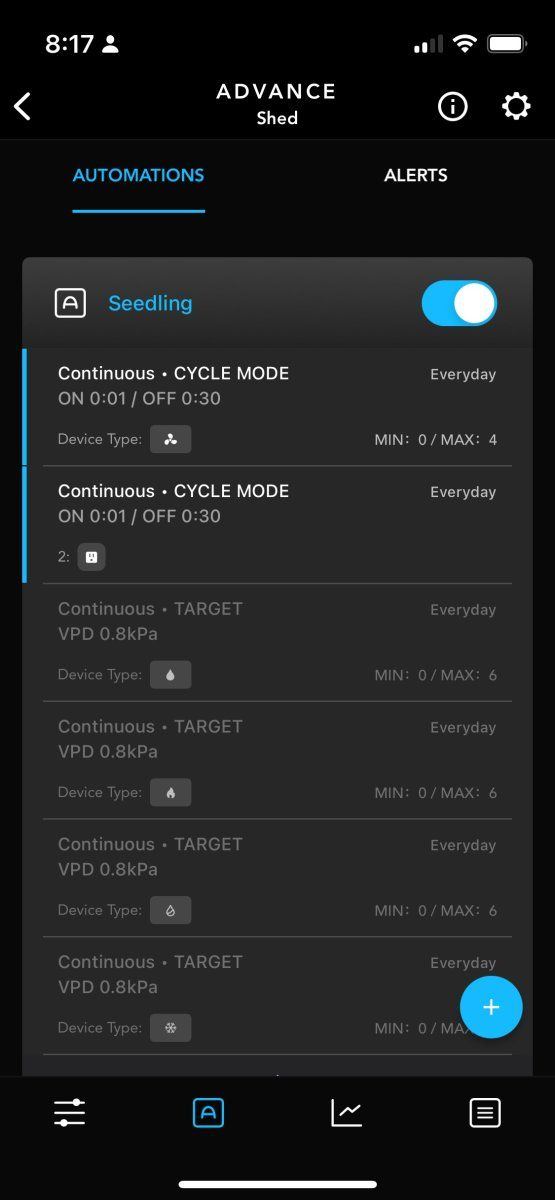Tap the dehumidifier outlined drop icon
The height and width of the screenshot is (1200, 555).
170,910
